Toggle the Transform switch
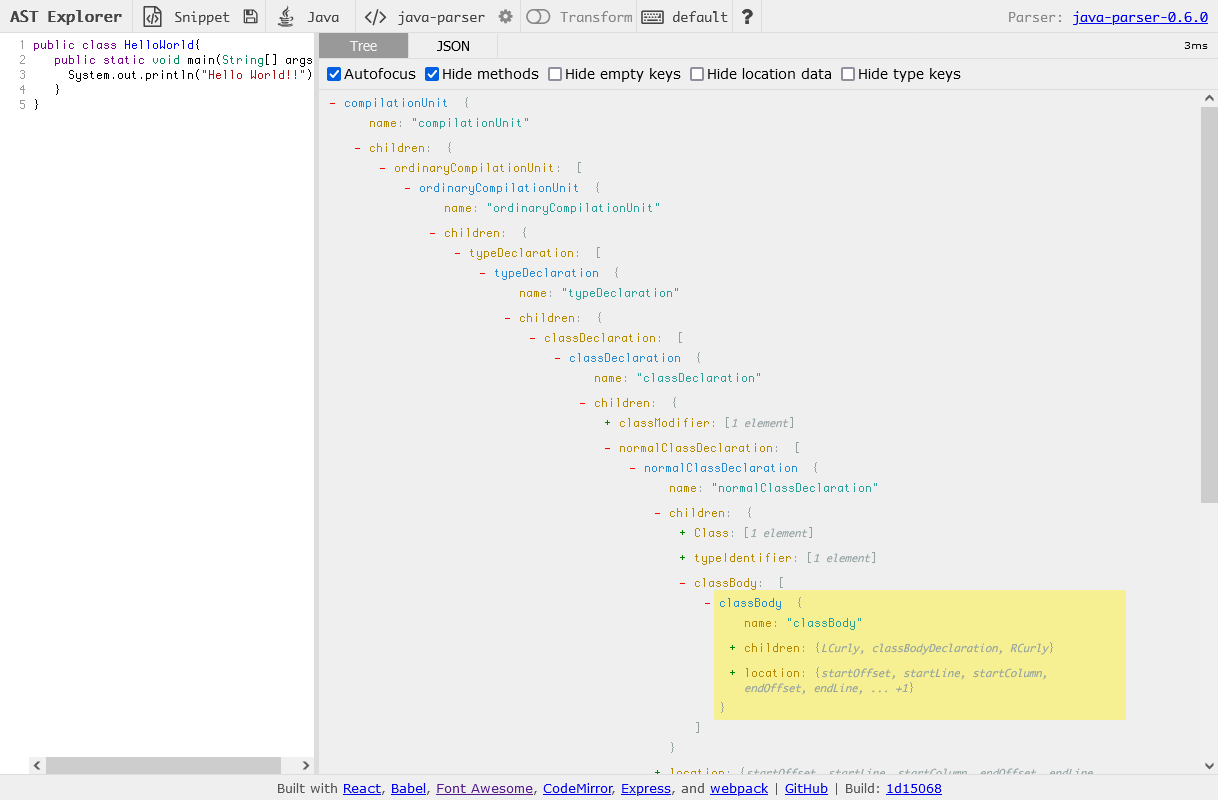Viewport: 1218px width, 800px height. (538, 17)
